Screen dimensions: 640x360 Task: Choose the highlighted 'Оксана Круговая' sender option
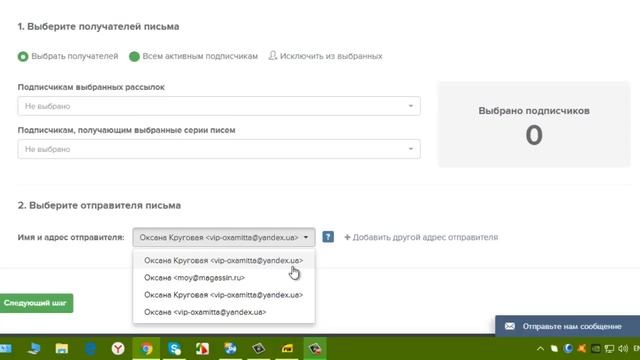(224, 260)
